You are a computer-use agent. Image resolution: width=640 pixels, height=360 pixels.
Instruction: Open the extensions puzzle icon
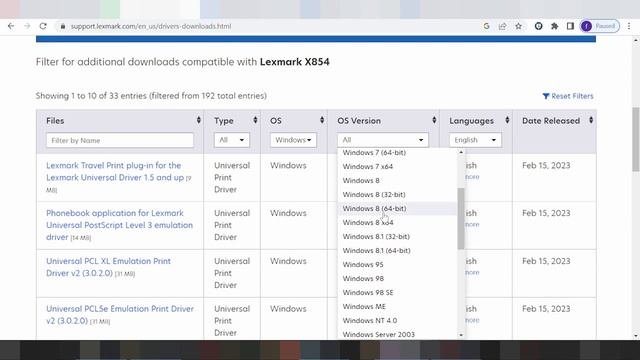(554, 26)
